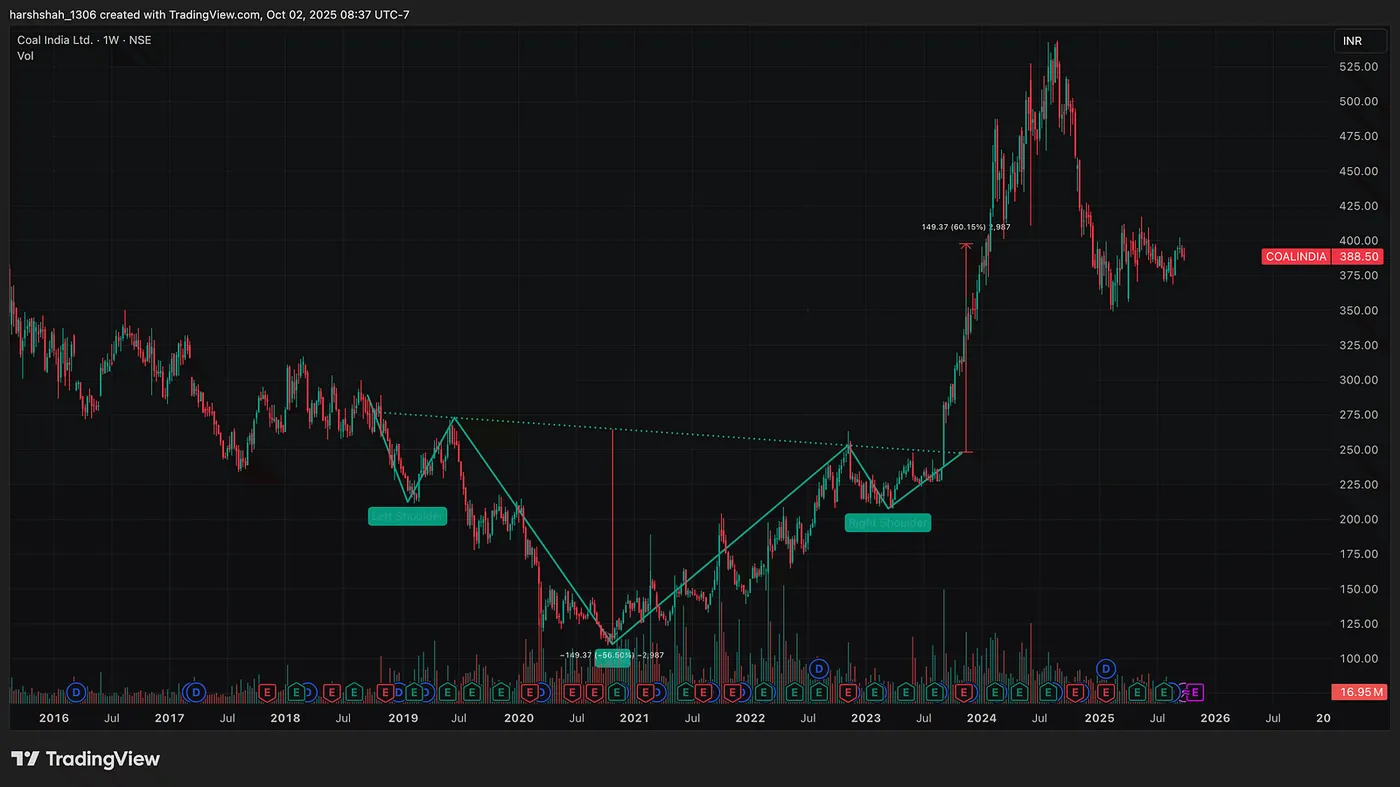Click the COALINDIA 388.50 price label
This screenshot has width=1400, height=787.
click(x=1322, y=257)
